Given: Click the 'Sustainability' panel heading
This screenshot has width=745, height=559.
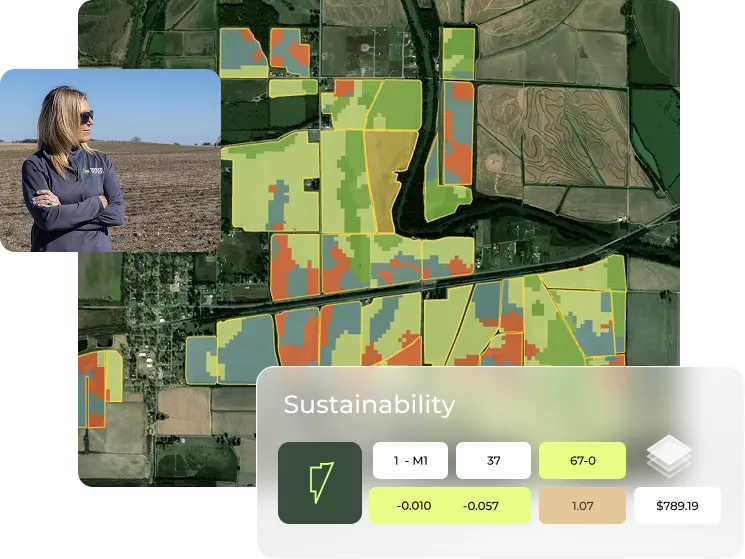Looking at the screenshot, I should [369, 405].
